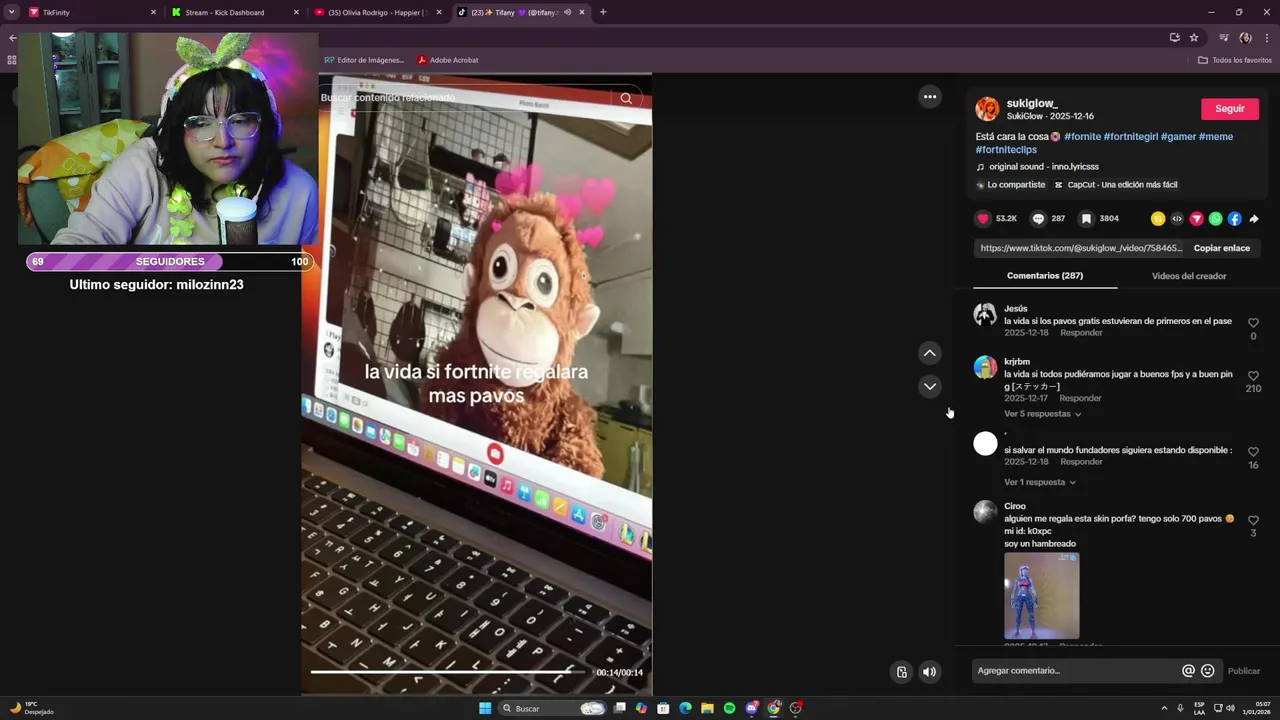This screenshot has height=720, width=1280.
Task: Like krjrbm's comment with 210 likes
Action: [1253, 376]
